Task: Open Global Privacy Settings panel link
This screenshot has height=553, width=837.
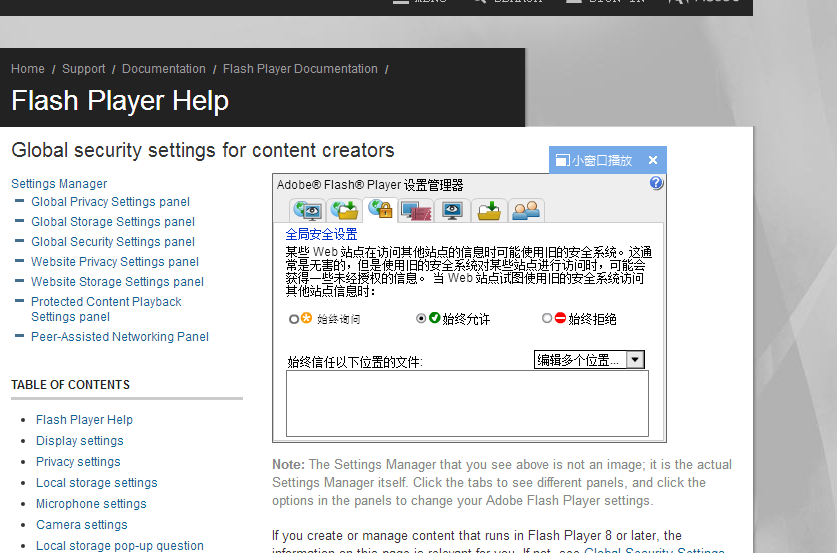Action: (x=110, y=202)
